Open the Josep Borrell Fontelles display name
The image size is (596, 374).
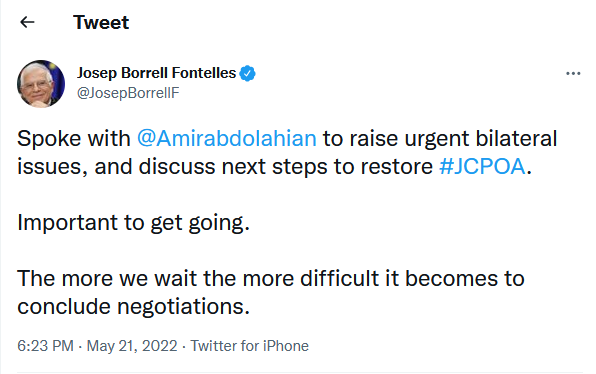coord(157,73)
